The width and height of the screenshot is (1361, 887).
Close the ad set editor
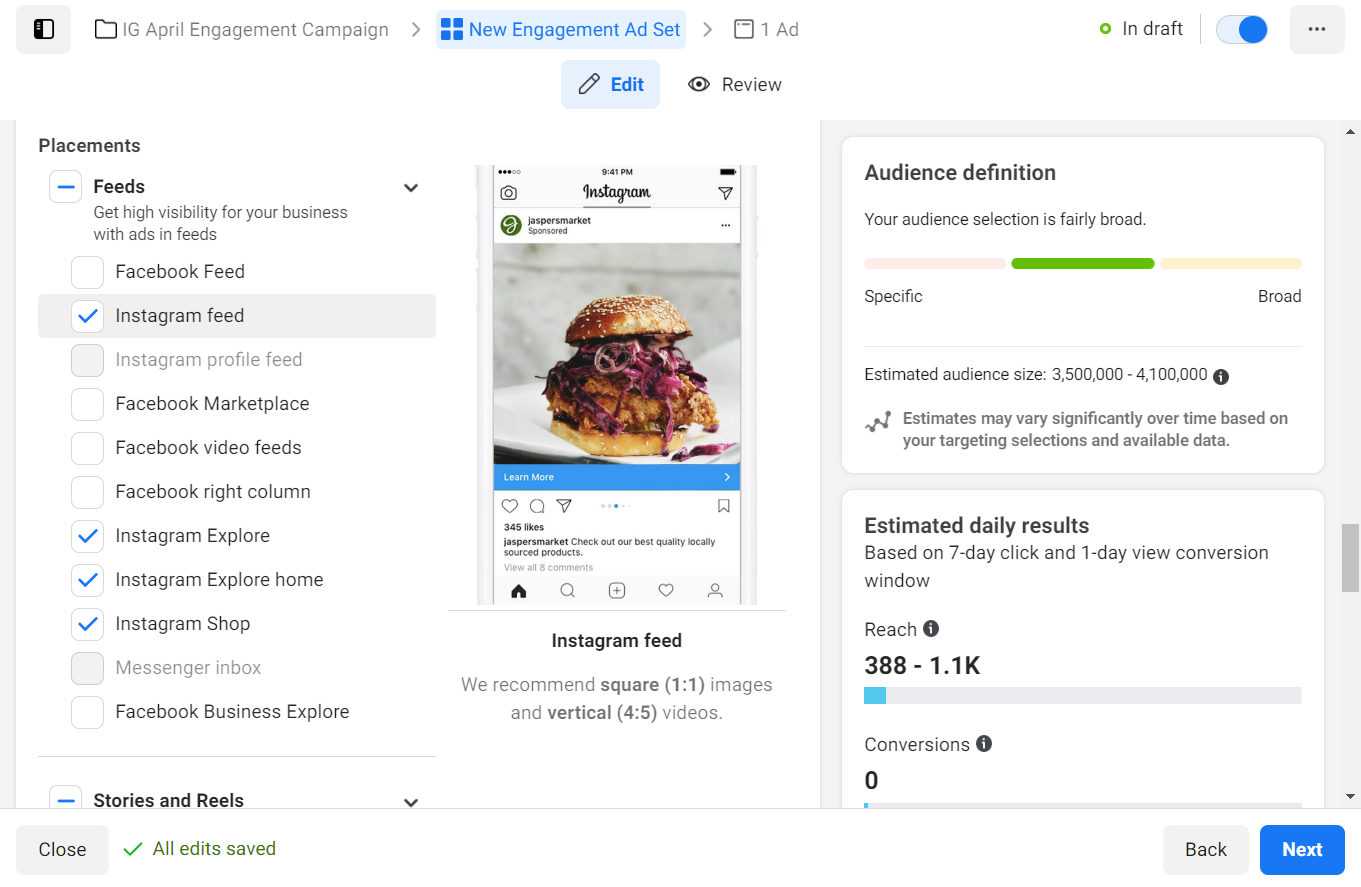[x=62, y=849]
